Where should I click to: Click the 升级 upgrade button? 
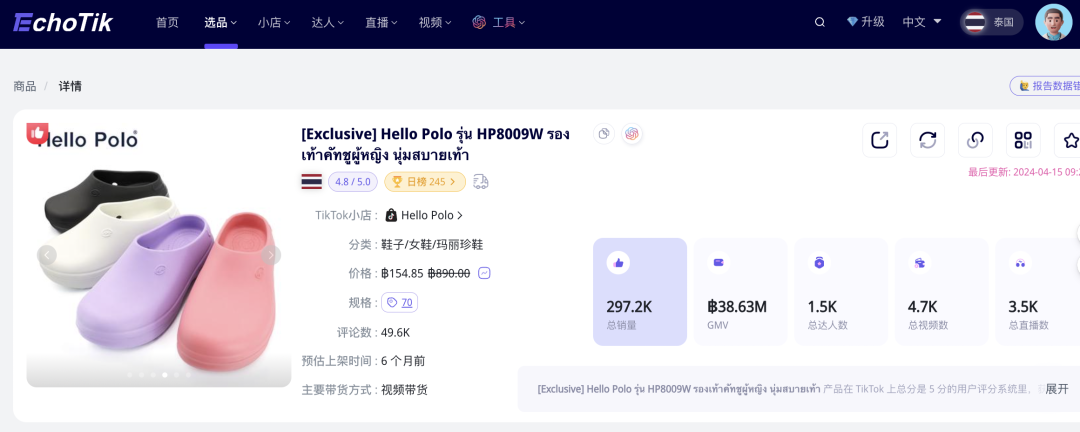tap(866, 22)
